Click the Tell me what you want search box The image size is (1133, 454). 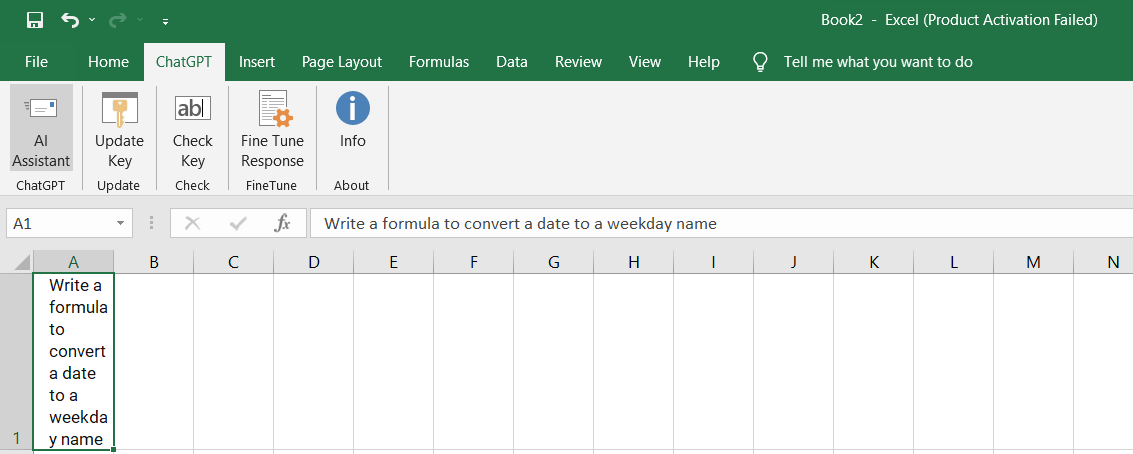tap(877, 62)
